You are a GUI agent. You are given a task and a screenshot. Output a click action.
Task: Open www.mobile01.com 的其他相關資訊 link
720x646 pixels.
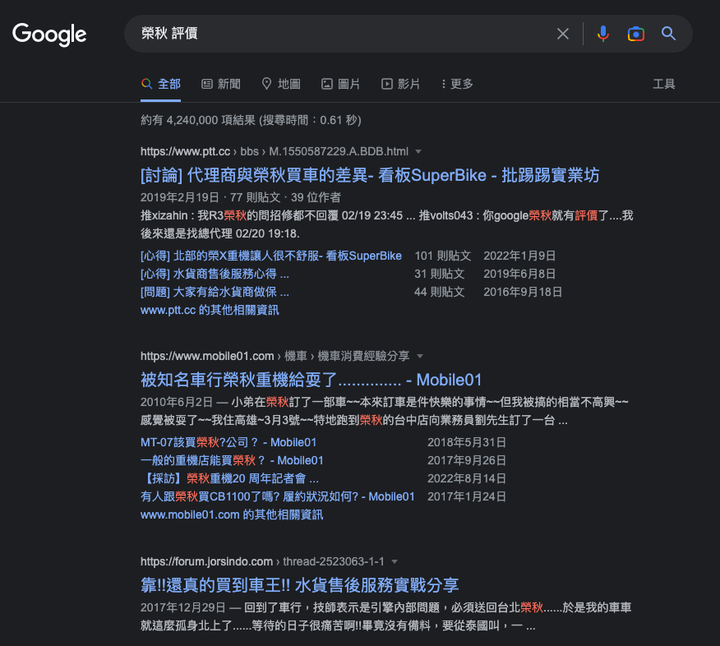pos(231,515)
